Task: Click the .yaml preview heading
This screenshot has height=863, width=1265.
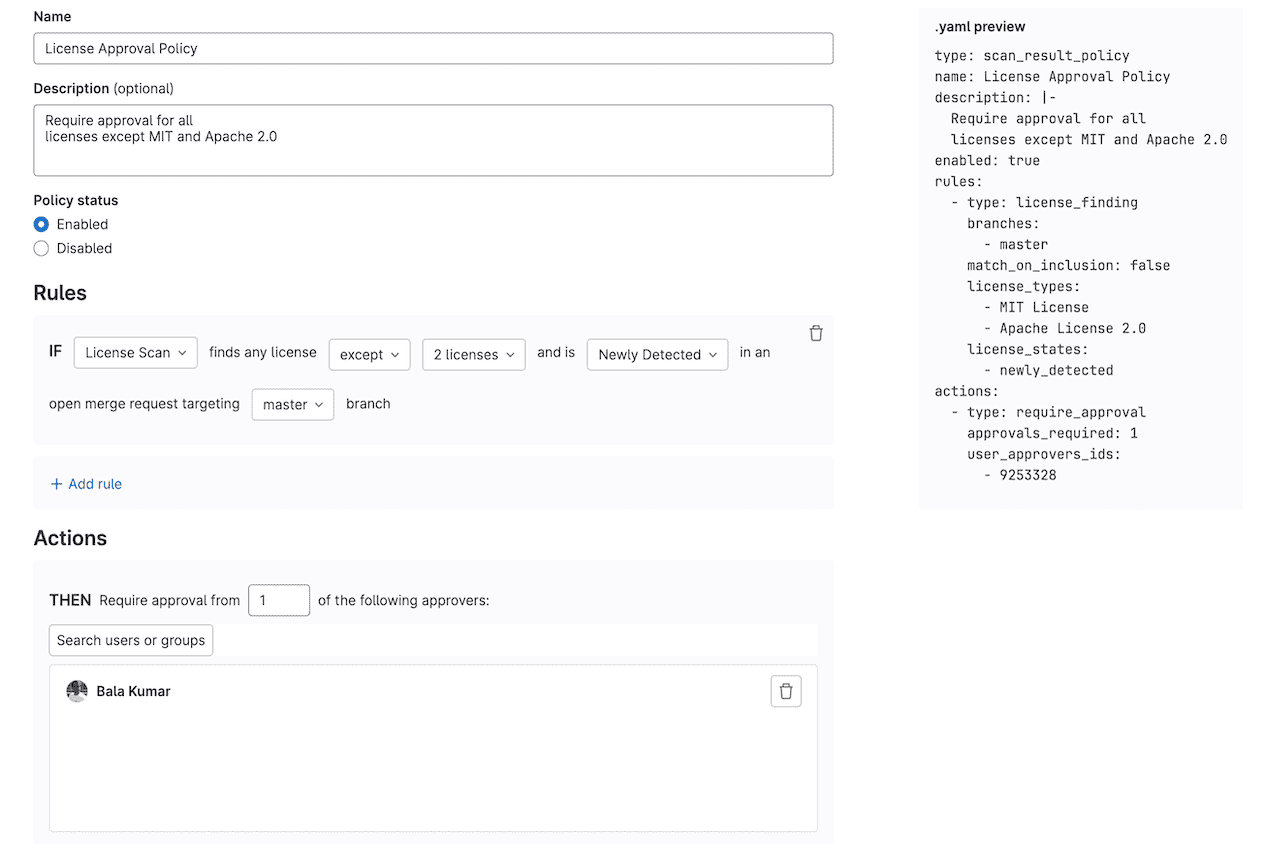Action: [979, 27]
